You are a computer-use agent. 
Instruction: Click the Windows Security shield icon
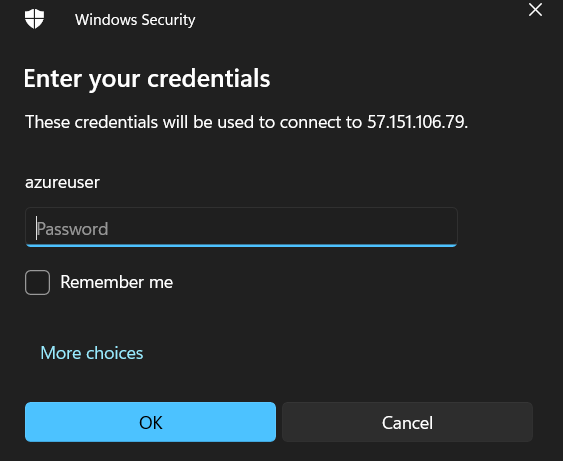tap(34, 19)
